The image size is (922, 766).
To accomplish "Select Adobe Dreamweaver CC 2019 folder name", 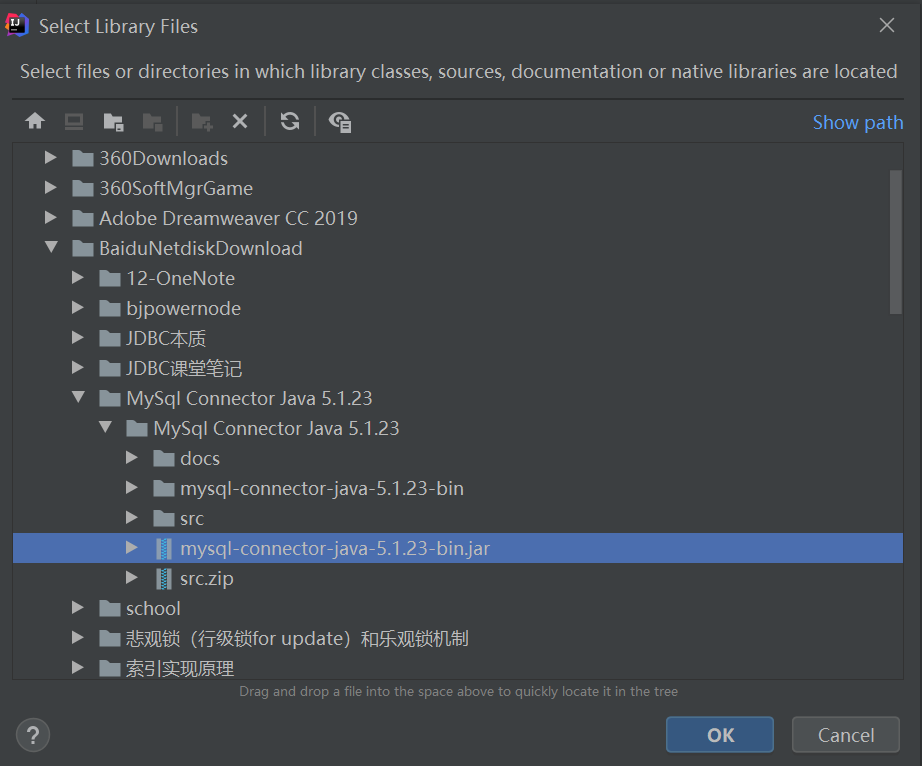I will (x=228, y=218).
